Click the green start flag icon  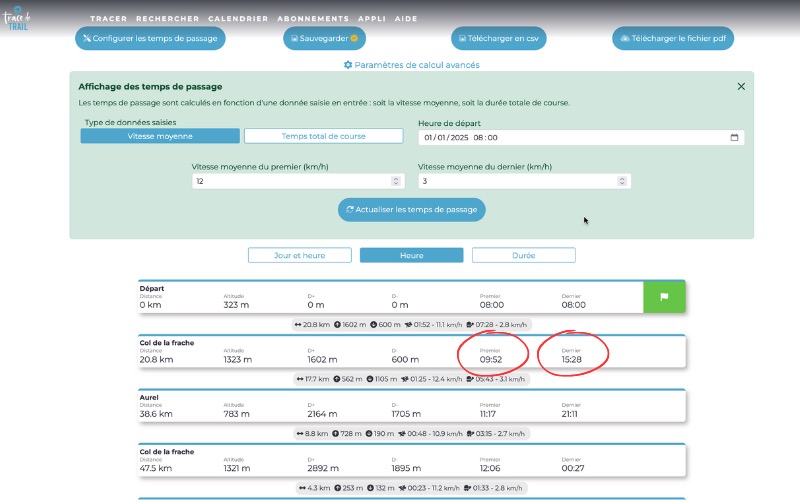click(x=663, y=297)
